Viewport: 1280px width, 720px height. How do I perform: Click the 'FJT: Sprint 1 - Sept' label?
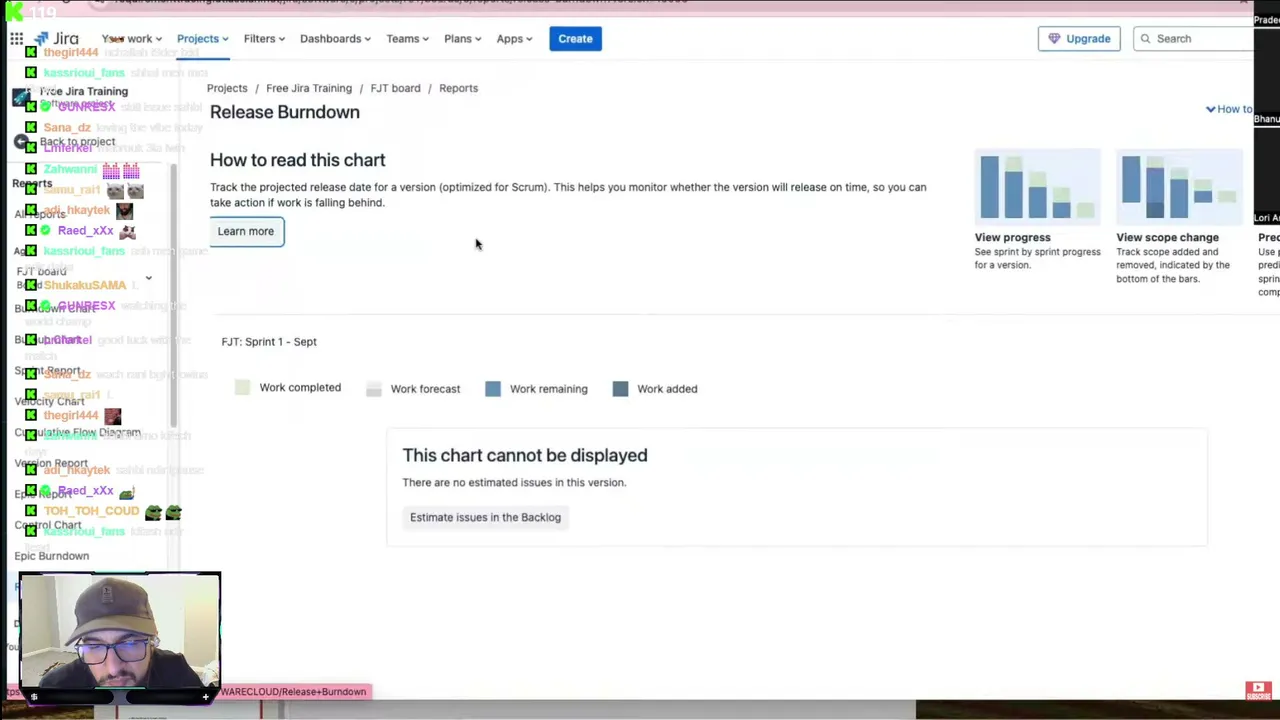point(269,342)
